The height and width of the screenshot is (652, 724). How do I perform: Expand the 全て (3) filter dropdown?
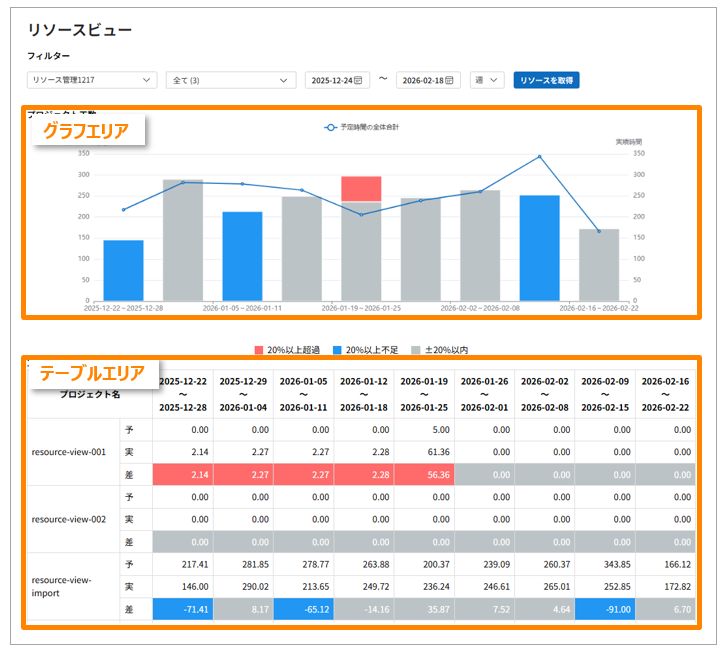230,80
